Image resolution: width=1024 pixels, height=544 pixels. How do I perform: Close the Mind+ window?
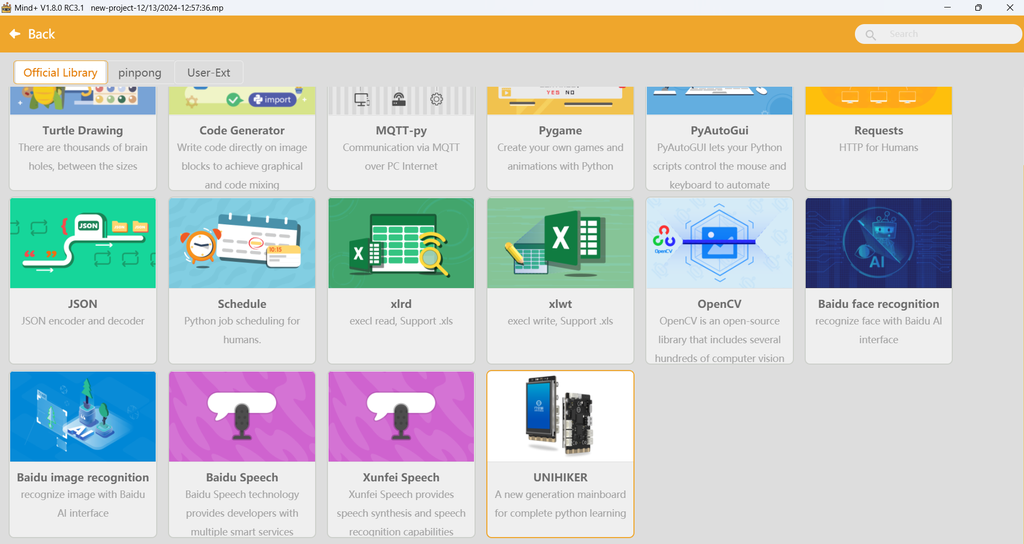click(x=1009, y=7)
